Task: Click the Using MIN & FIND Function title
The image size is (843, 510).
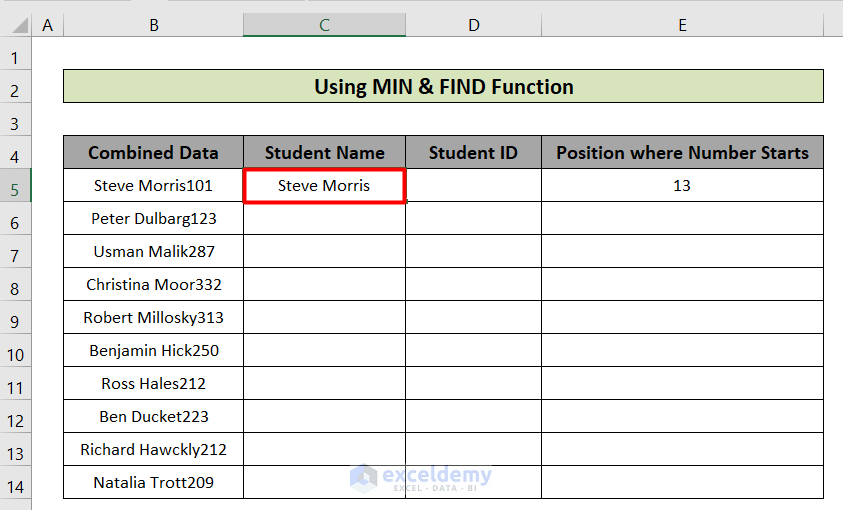Action: click(x=444, y=86)
